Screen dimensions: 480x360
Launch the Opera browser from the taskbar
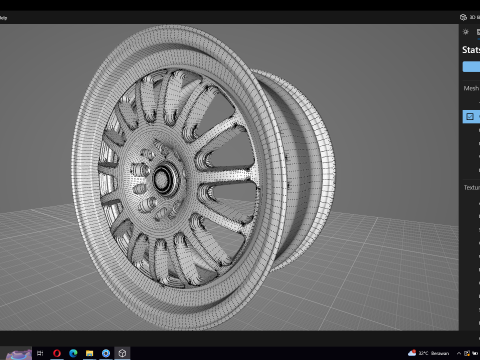click(57, 353)
